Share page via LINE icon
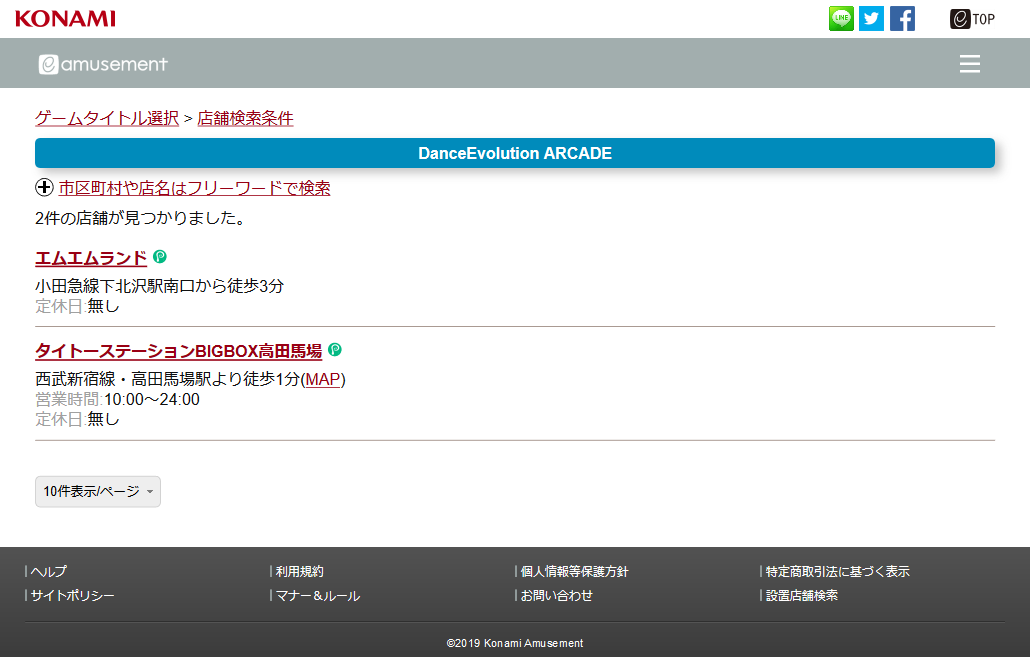1030x657 pixels. click(841, 18)
